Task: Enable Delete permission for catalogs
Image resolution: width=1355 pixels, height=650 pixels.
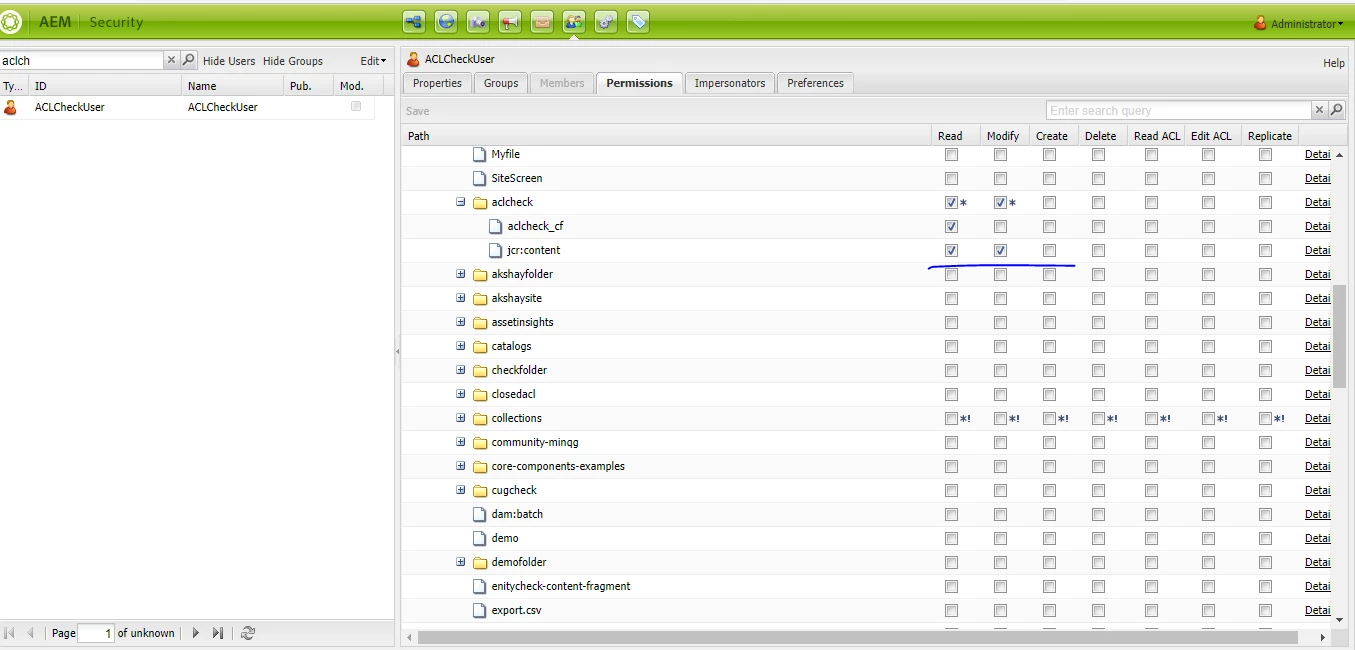Action: [x=1098, y=347]
